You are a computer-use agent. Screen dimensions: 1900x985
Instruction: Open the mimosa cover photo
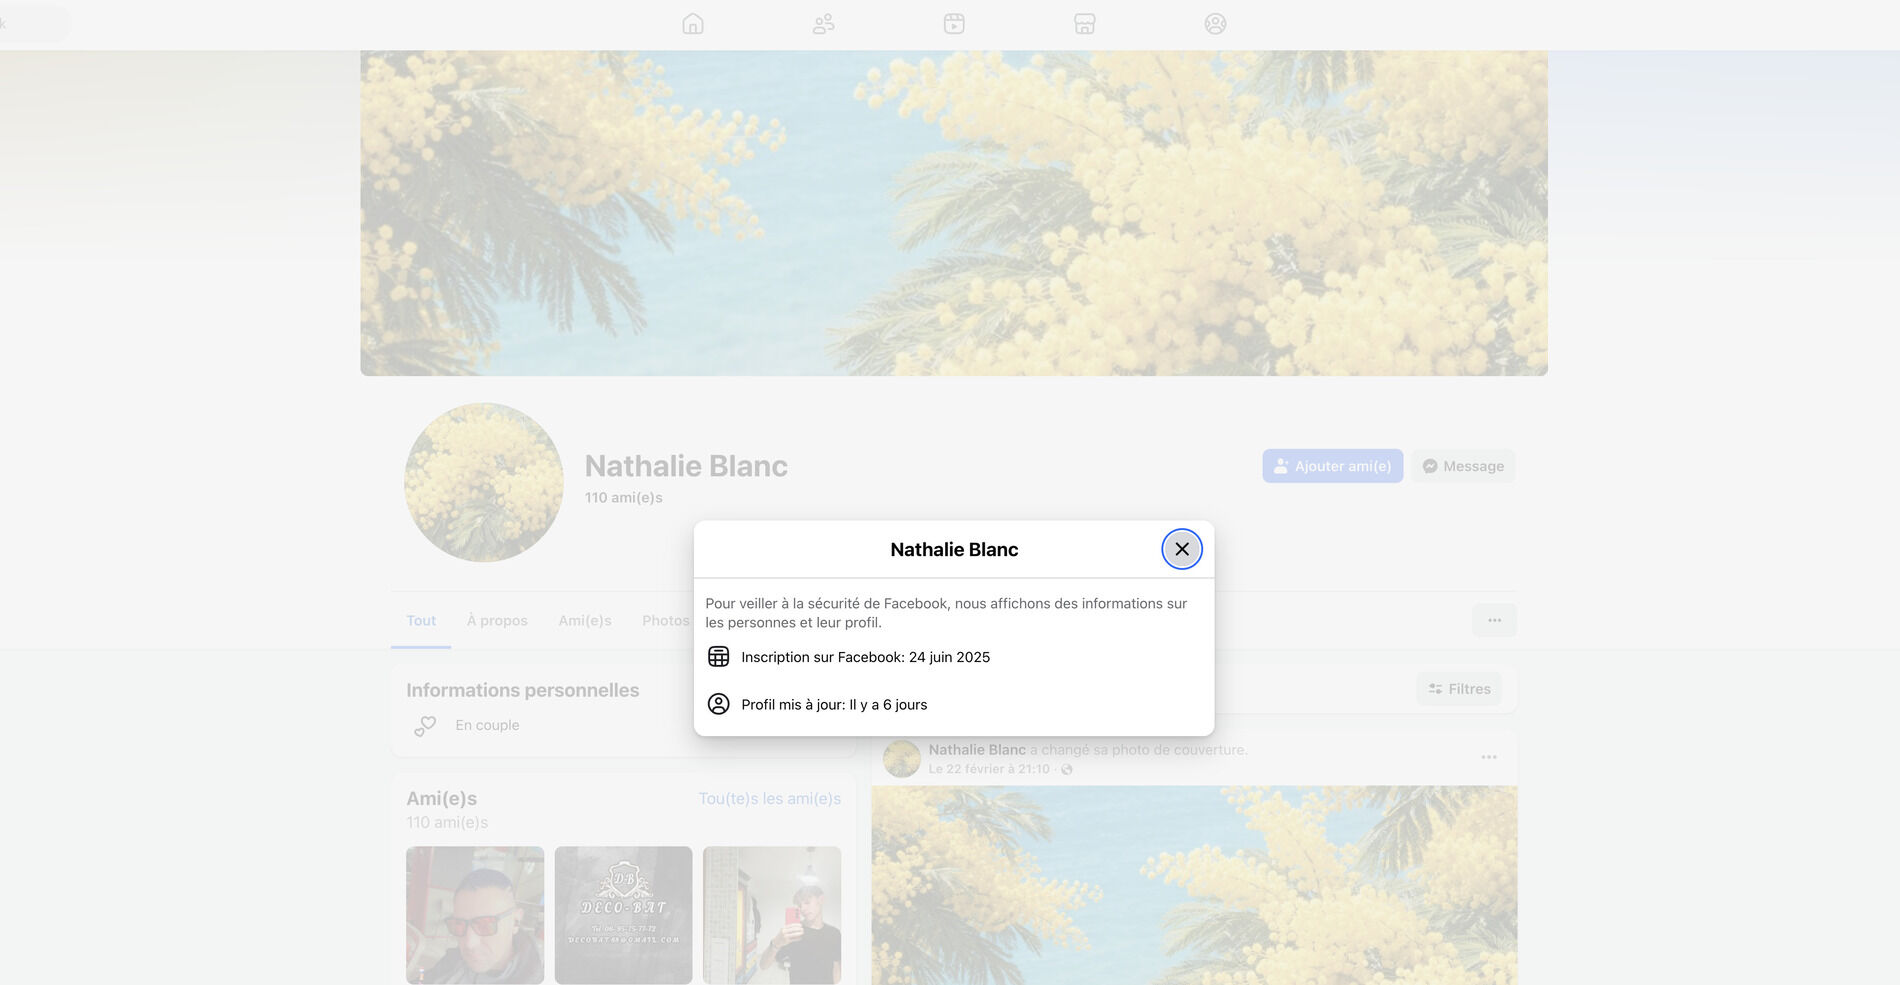click(954, 213)
